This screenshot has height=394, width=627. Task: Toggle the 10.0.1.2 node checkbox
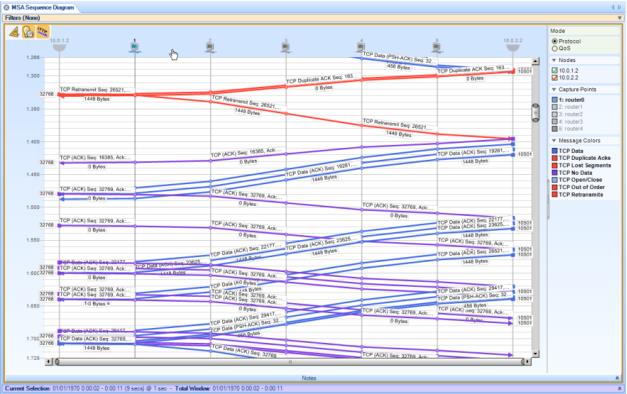(x=555, y=70)
